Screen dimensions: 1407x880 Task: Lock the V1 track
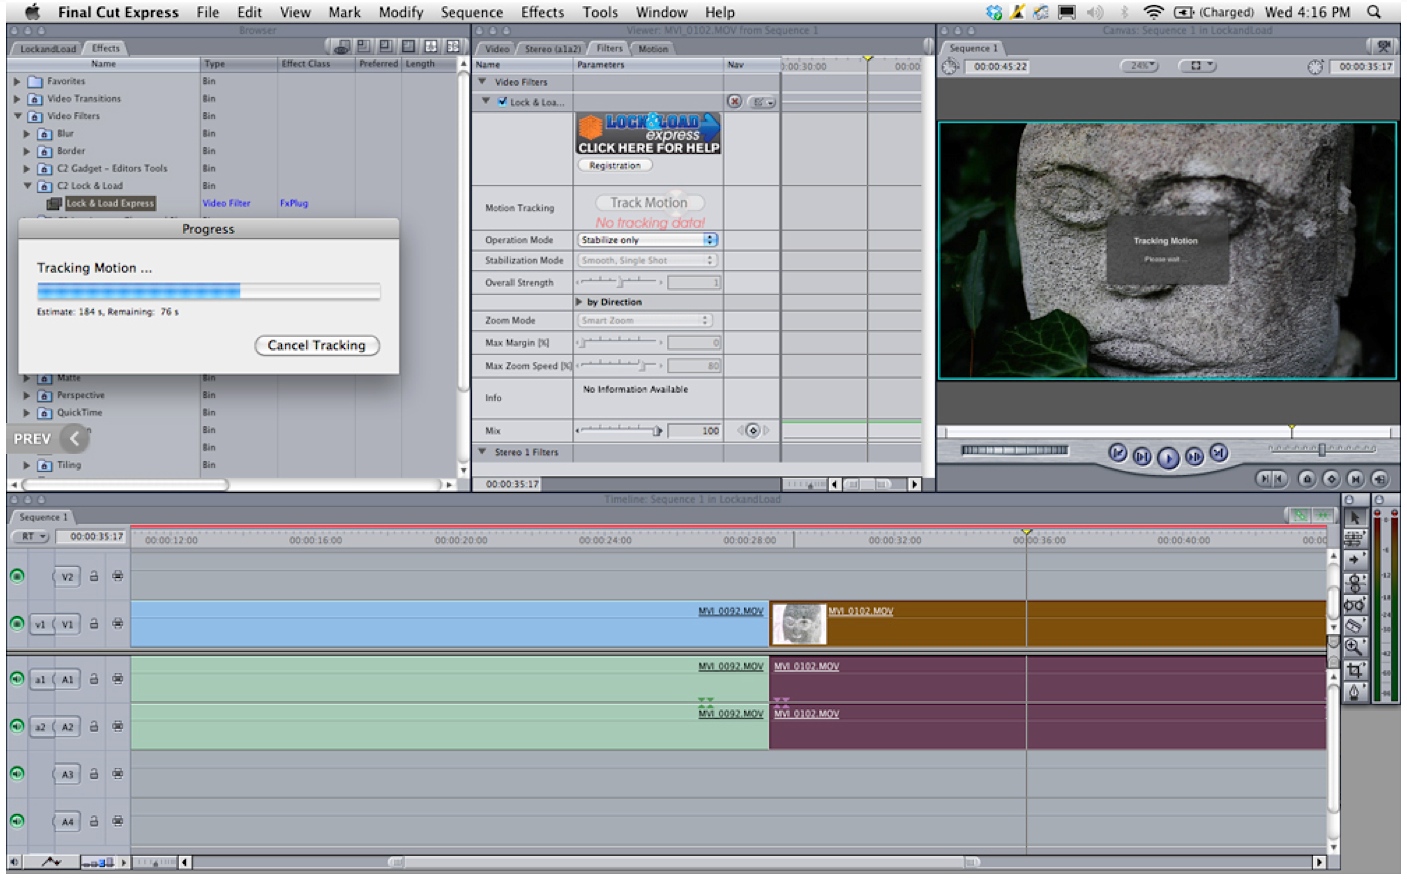click(94, 624)
